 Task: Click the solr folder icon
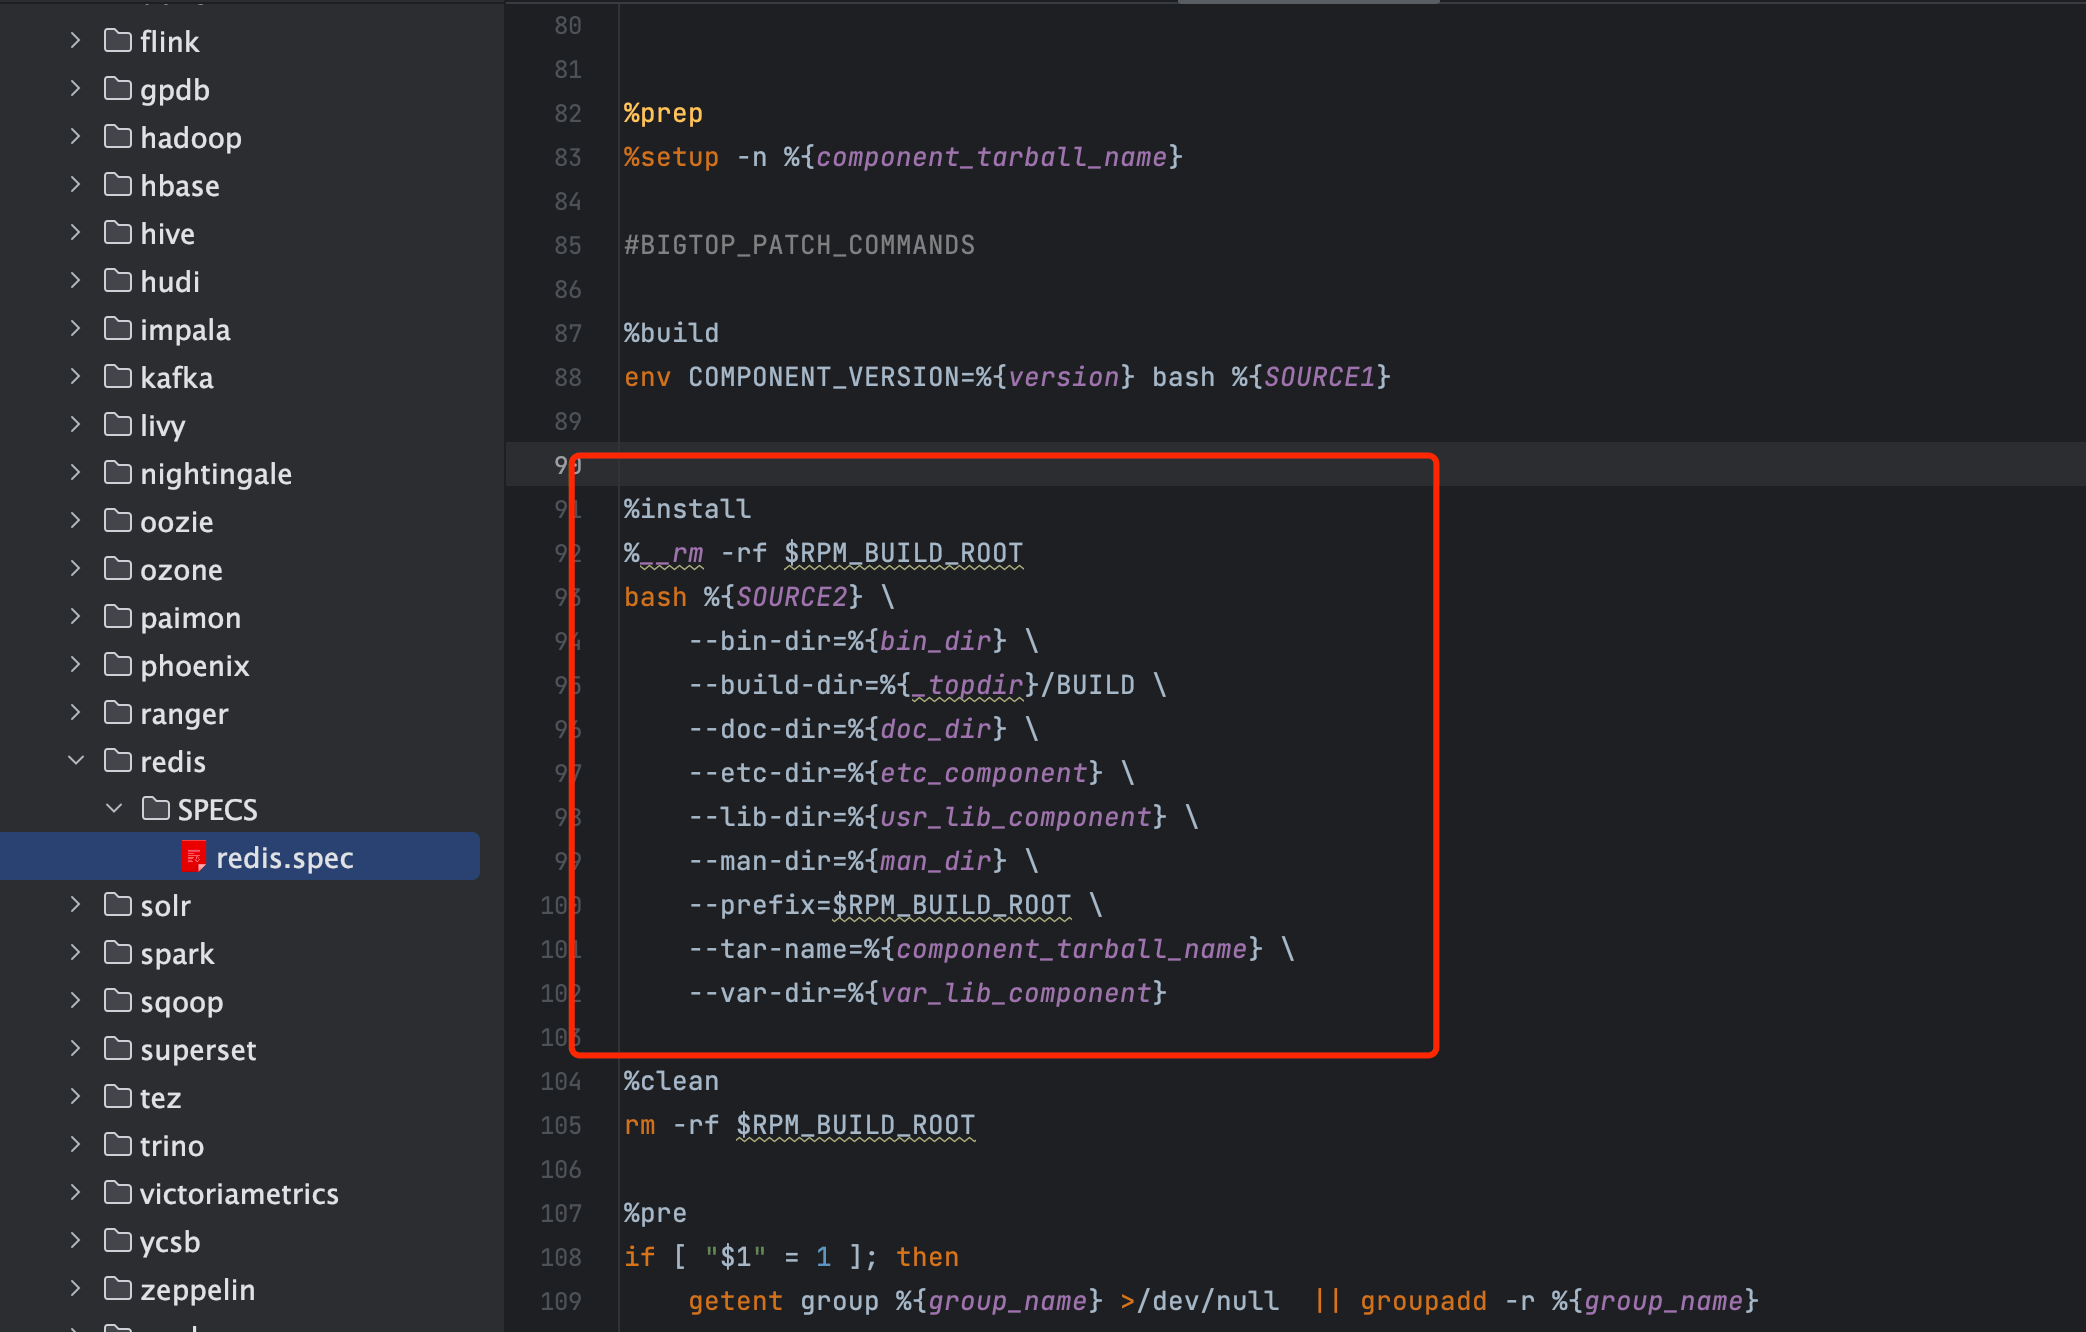tap(118, 905)
